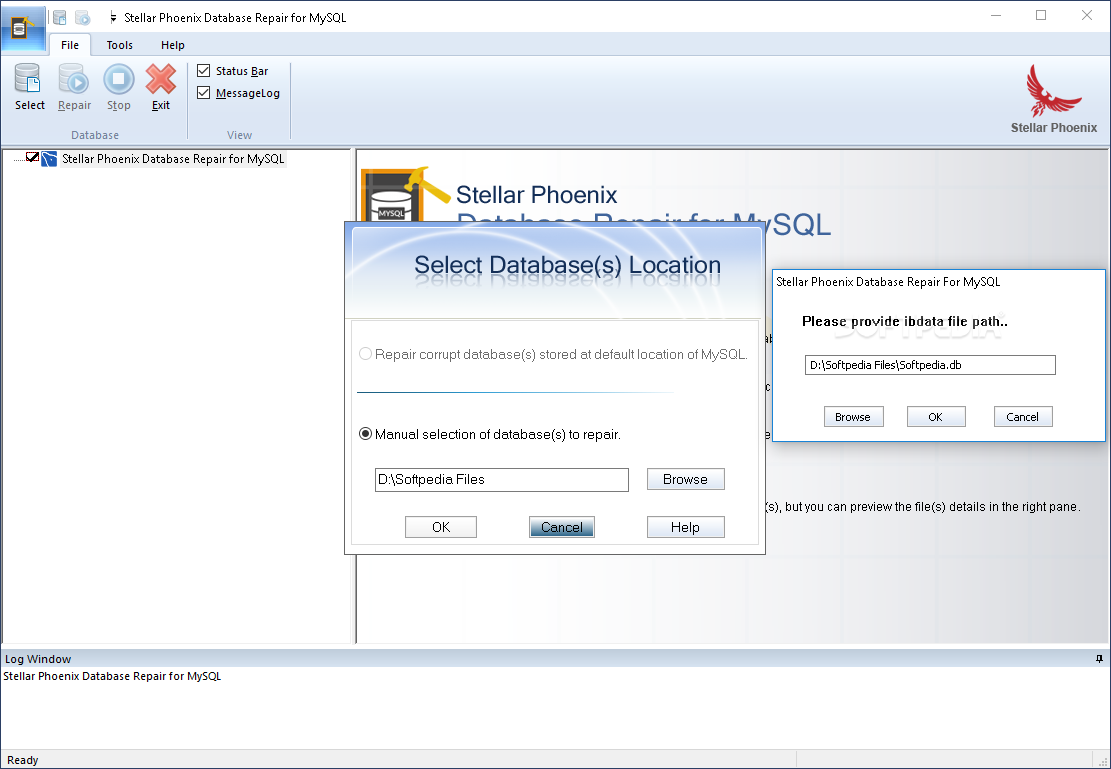This screenshot has width=1111, height=769.
Task: Click Browse in ibdata file path dialog
Action: (853, 417)
